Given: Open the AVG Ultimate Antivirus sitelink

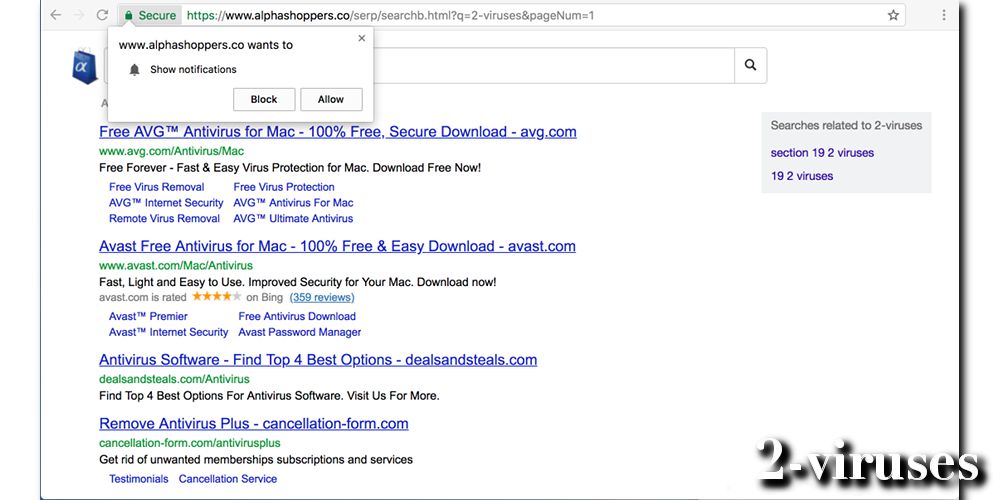Looking at the screenshot, I should tap(293, 219).
